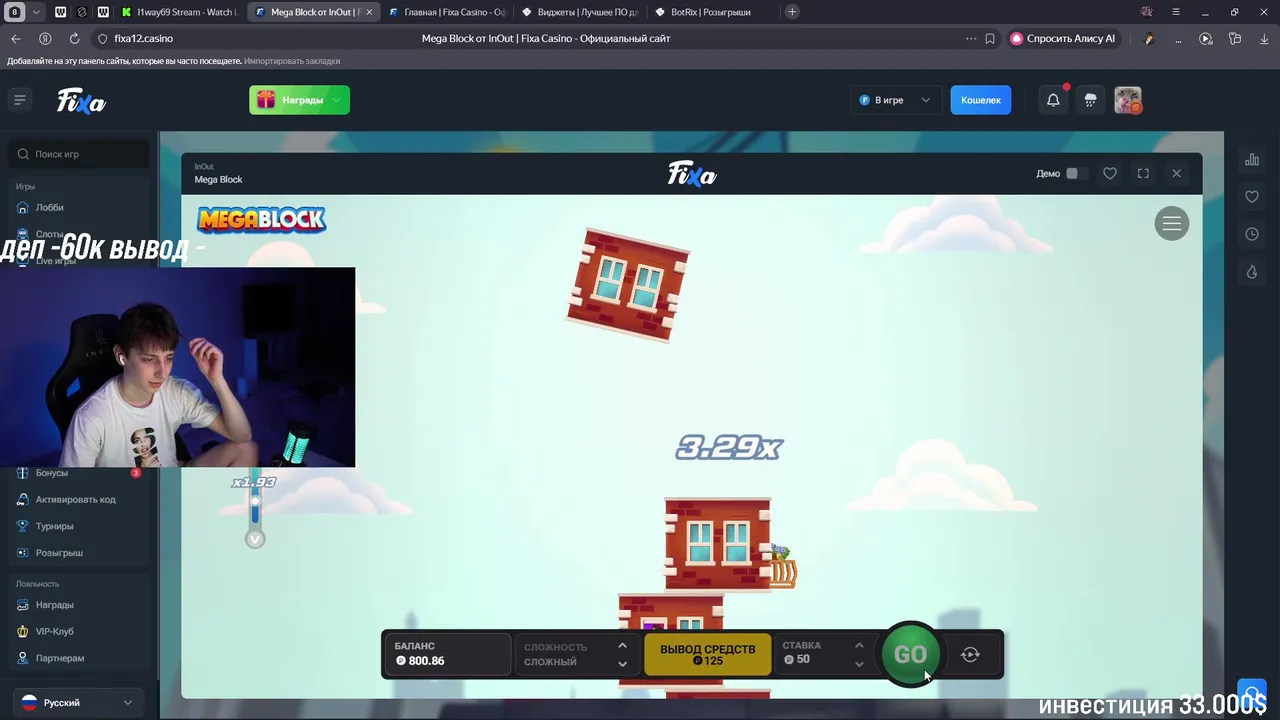
Task: Open the Спросить Алису AI assistant
Action: coord(1062,39)
